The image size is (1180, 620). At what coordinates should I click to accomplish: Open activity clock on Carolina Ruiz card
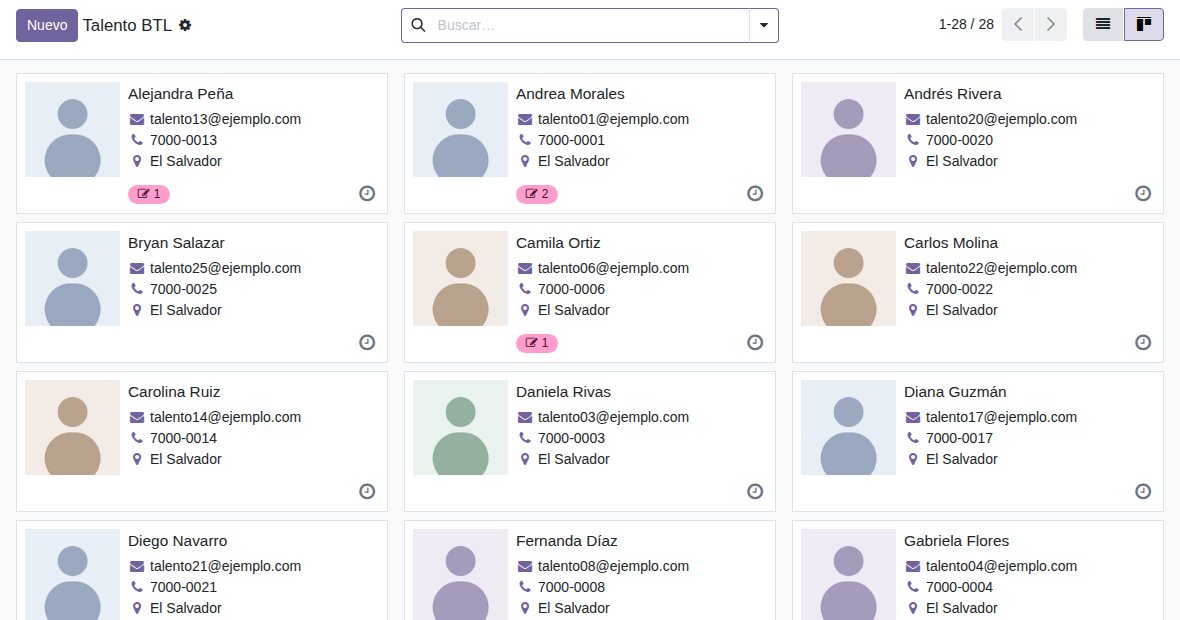coord(366,491)
